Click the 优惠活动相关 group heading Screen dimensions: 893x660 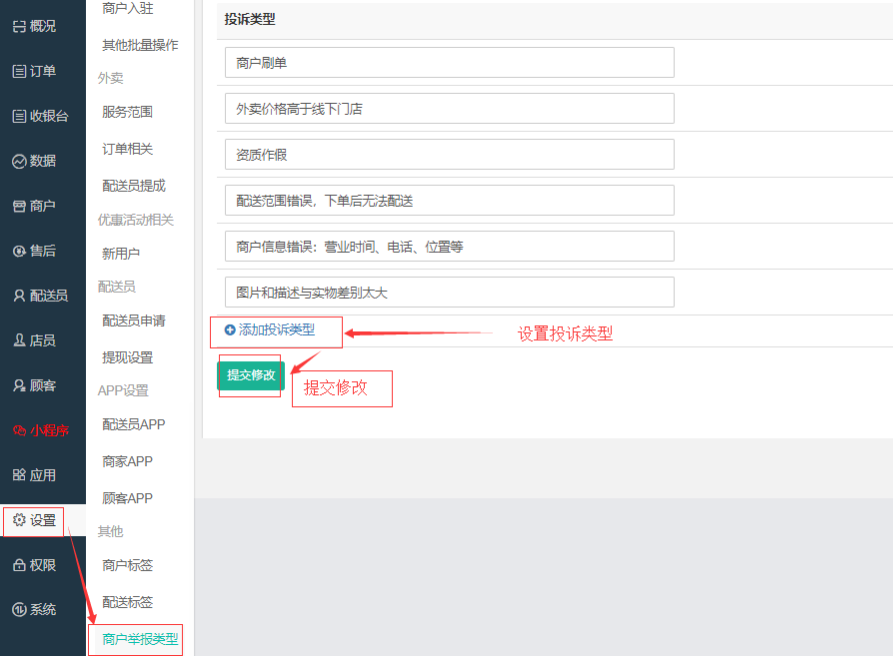pos(136,220)
